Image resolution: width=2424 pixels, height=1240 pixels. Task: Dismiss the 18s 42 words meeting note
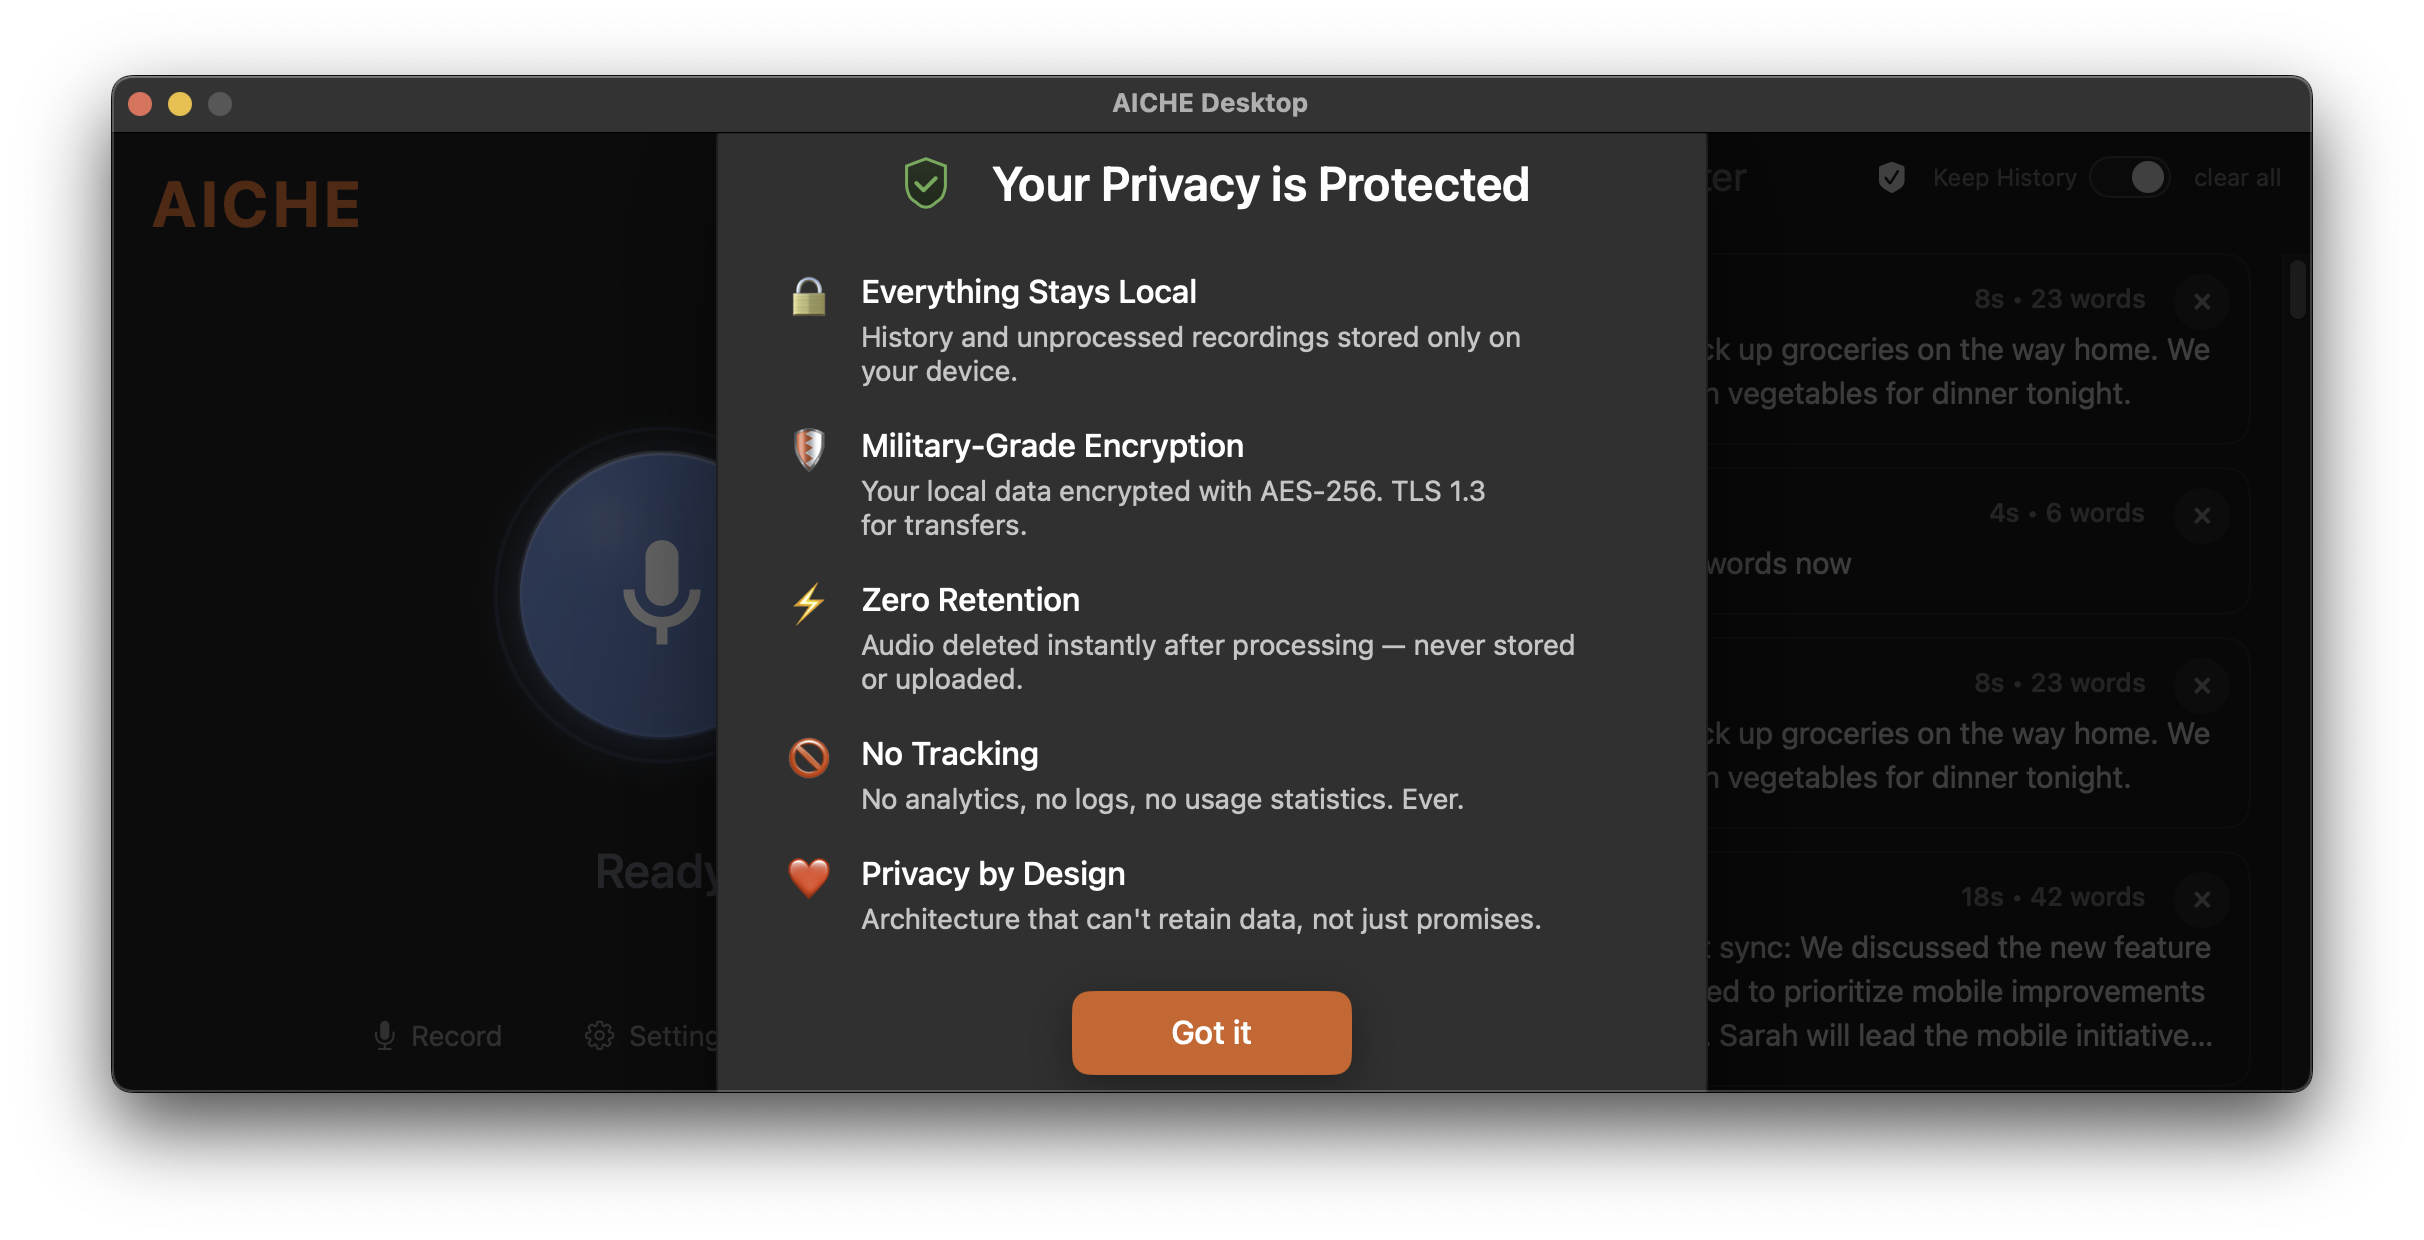(x=2204, y=899)
